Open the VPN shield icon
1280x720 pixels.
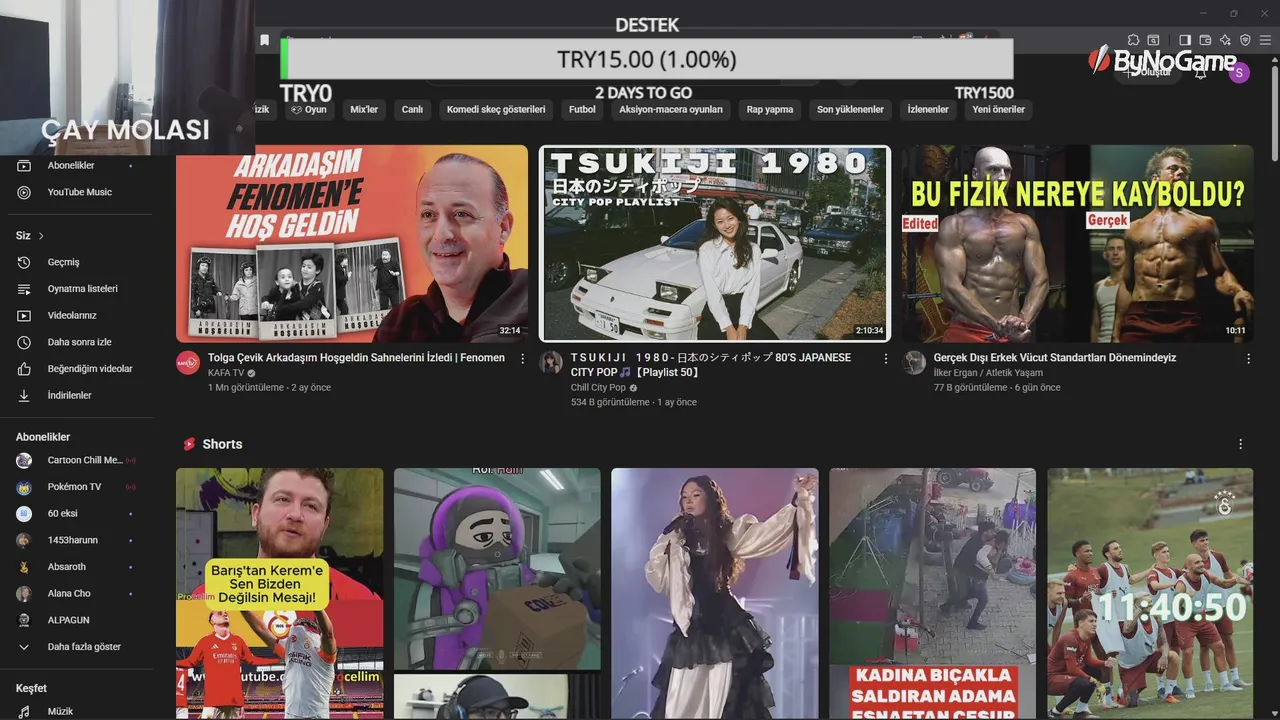click(1245, 40)
